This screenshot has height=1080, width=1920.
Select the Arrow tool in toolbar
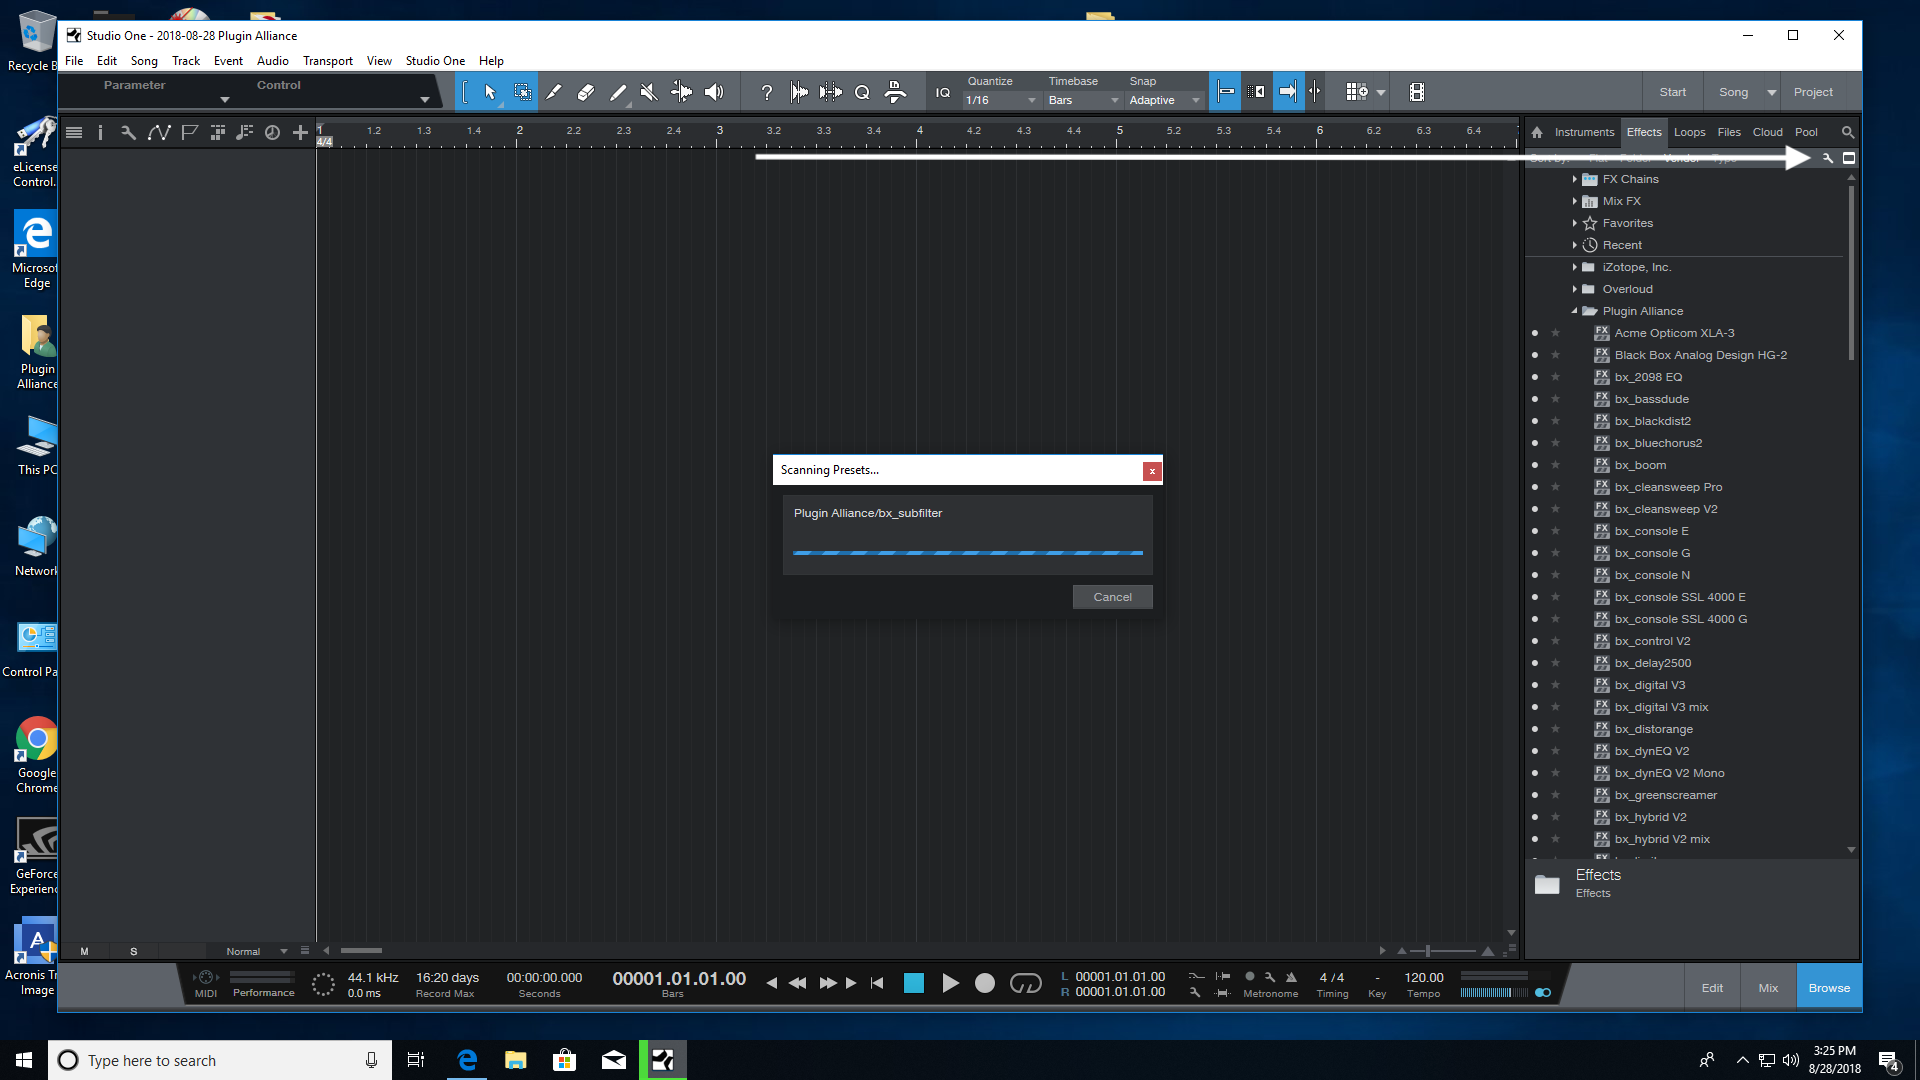[x=490, y=92]
